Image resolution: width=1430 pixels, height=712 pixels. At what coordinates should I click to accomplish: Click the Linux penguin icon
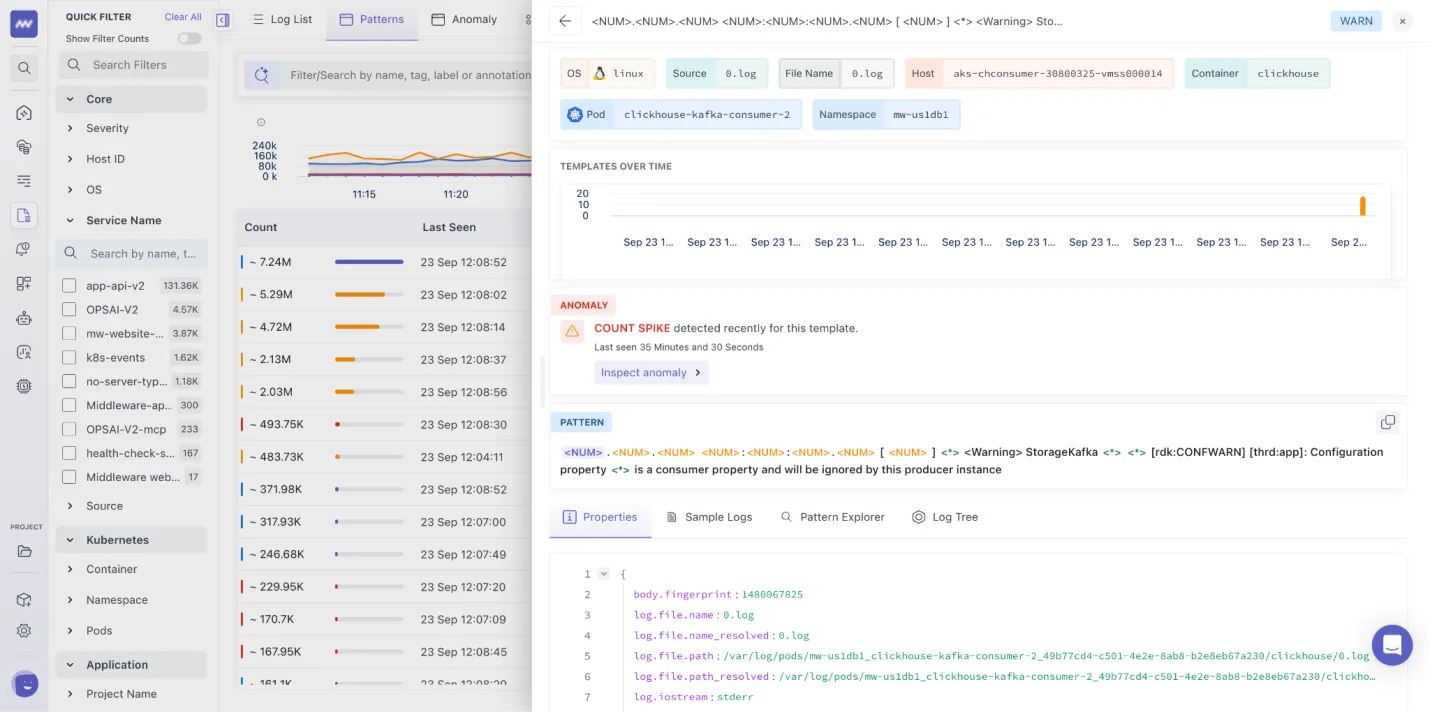pyautogui.click(x=600, y=73)
